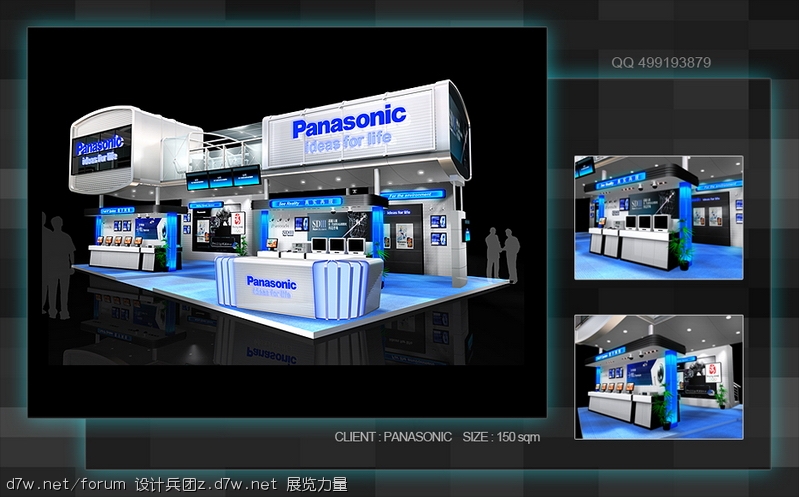The height and width of the screenshot is (497, 799).
Task: Select the lower side-view booth thumbnail
Action: [x=658, y=377]
